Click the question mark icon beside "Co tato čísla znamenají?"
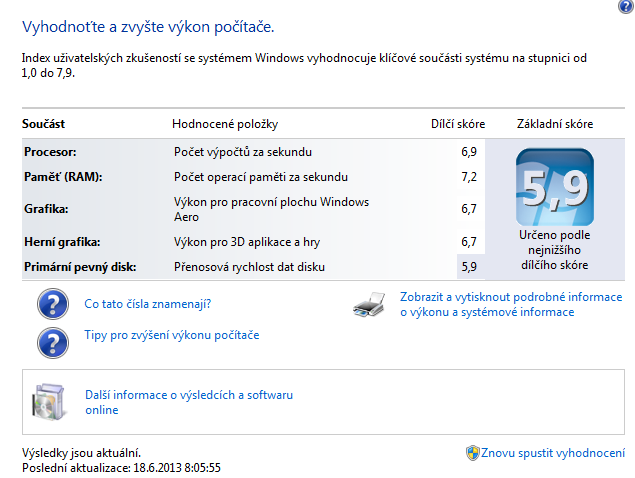 click(x=50, y=304)
